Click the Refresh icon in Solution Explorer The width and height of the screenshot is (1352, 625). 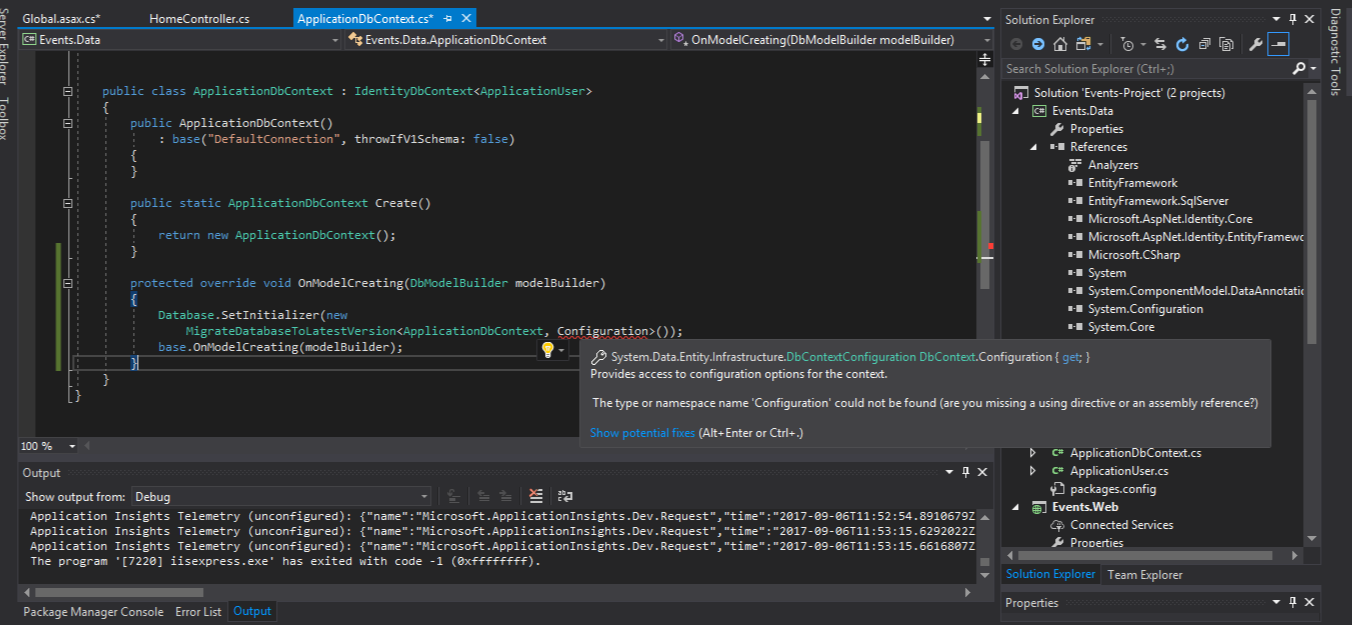(1182, 44)
